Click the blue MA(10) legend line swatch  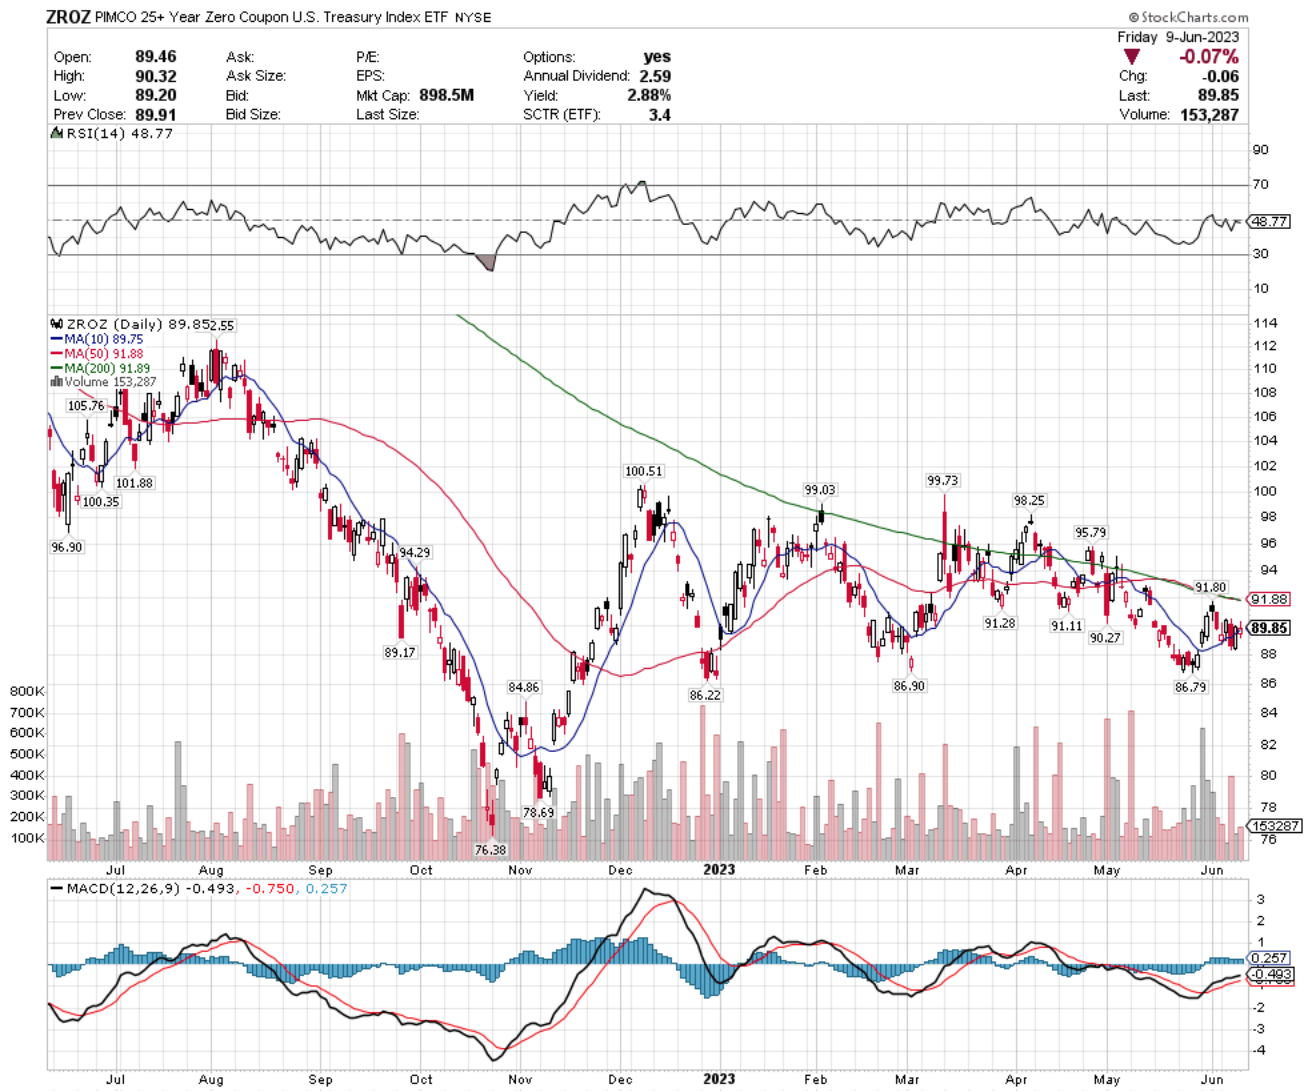56,340
